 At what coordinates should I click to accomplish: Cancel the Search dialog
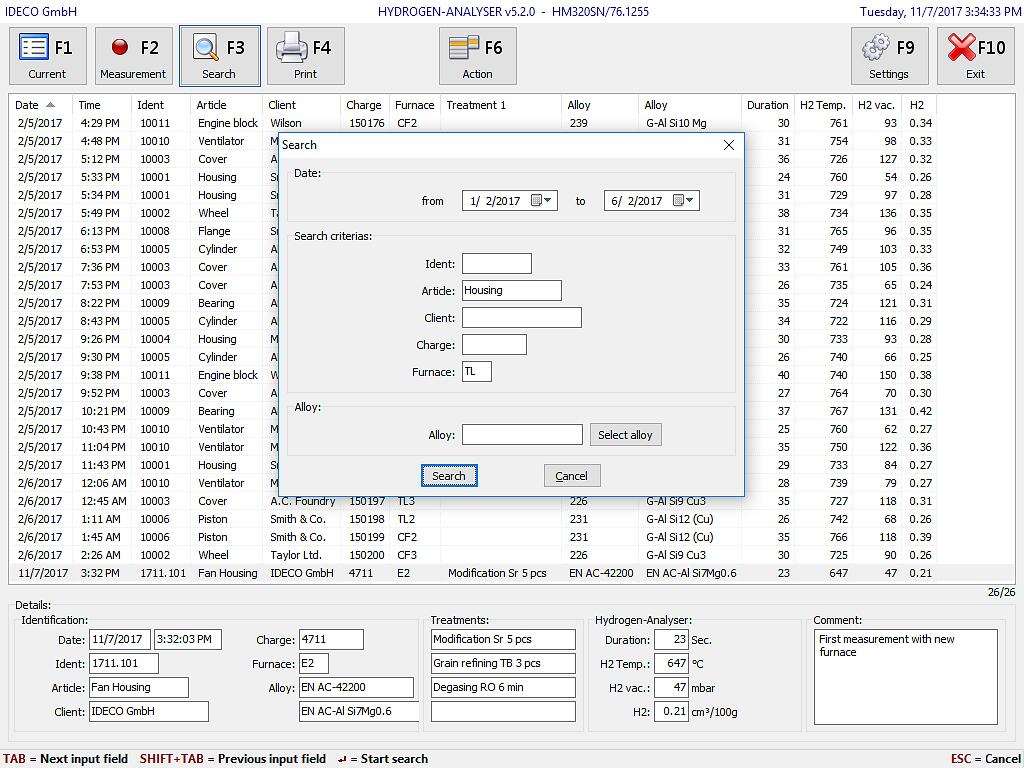pyautogui.click(x=571, y=476)
